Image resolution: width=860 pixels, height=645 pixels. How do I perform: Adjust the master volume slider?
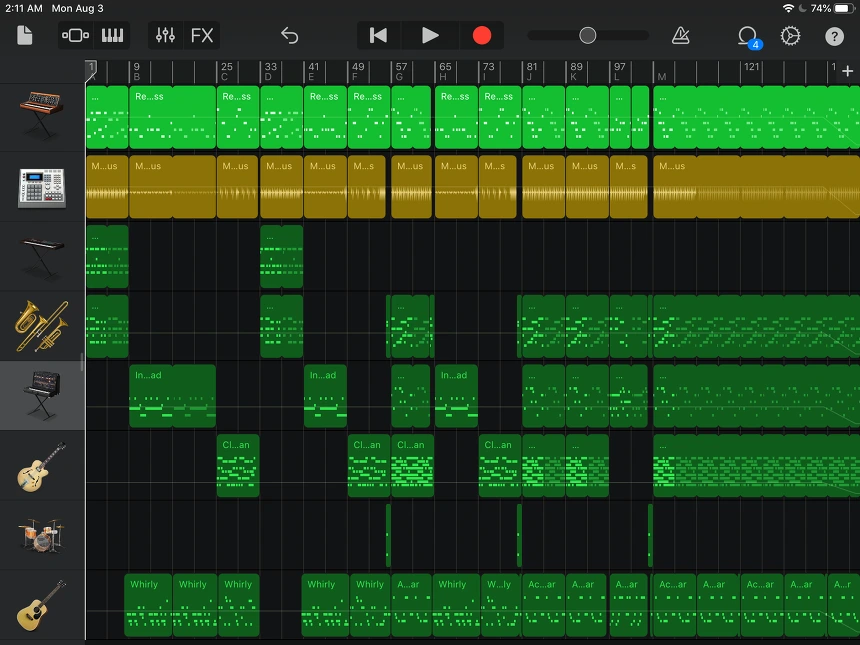coord(588,36)
